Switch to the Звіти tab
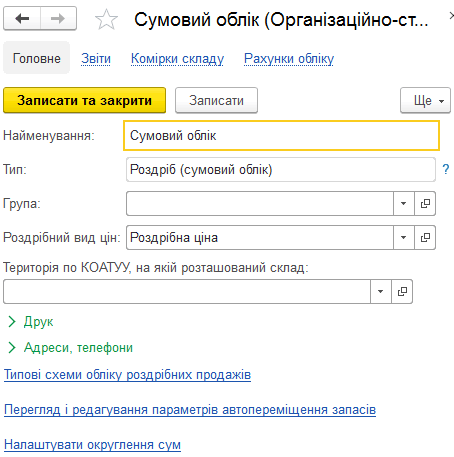 coord(96,59)
